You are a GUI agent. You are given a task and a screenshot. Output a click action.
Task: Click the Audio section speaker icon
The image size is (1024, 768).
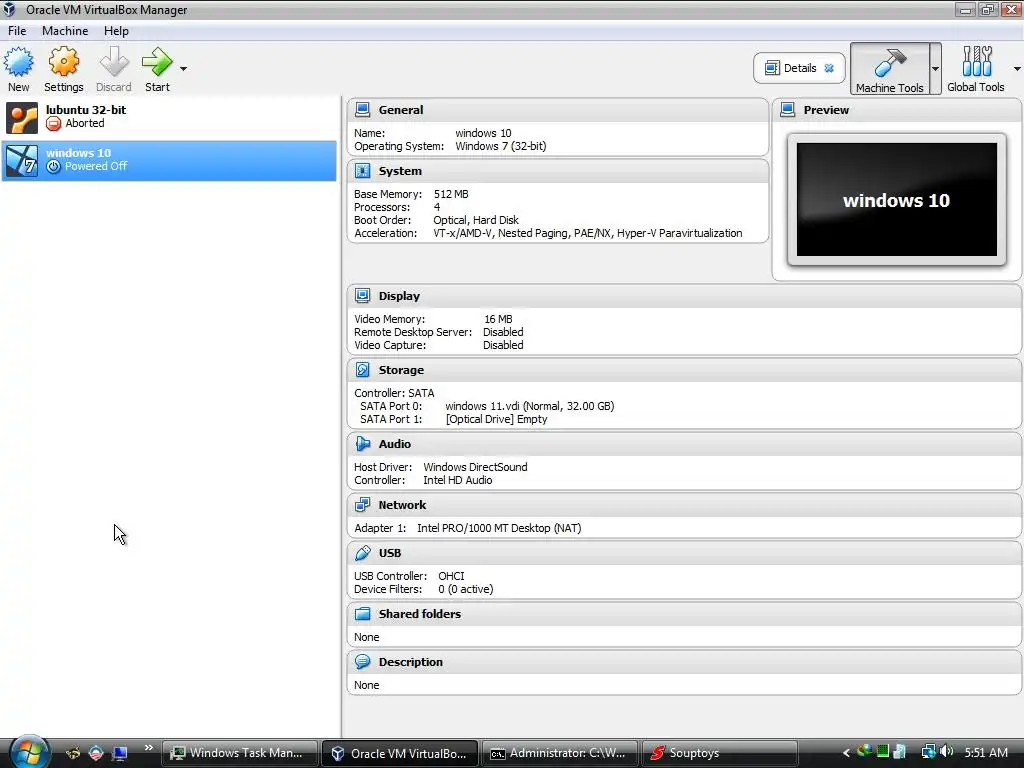[x=362, y=444]
